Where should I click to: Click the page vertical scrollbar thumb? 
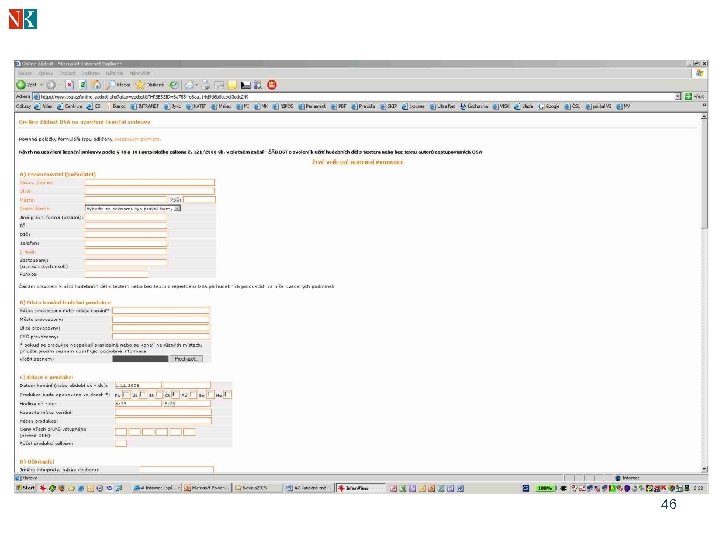click(x=704, y=174)
